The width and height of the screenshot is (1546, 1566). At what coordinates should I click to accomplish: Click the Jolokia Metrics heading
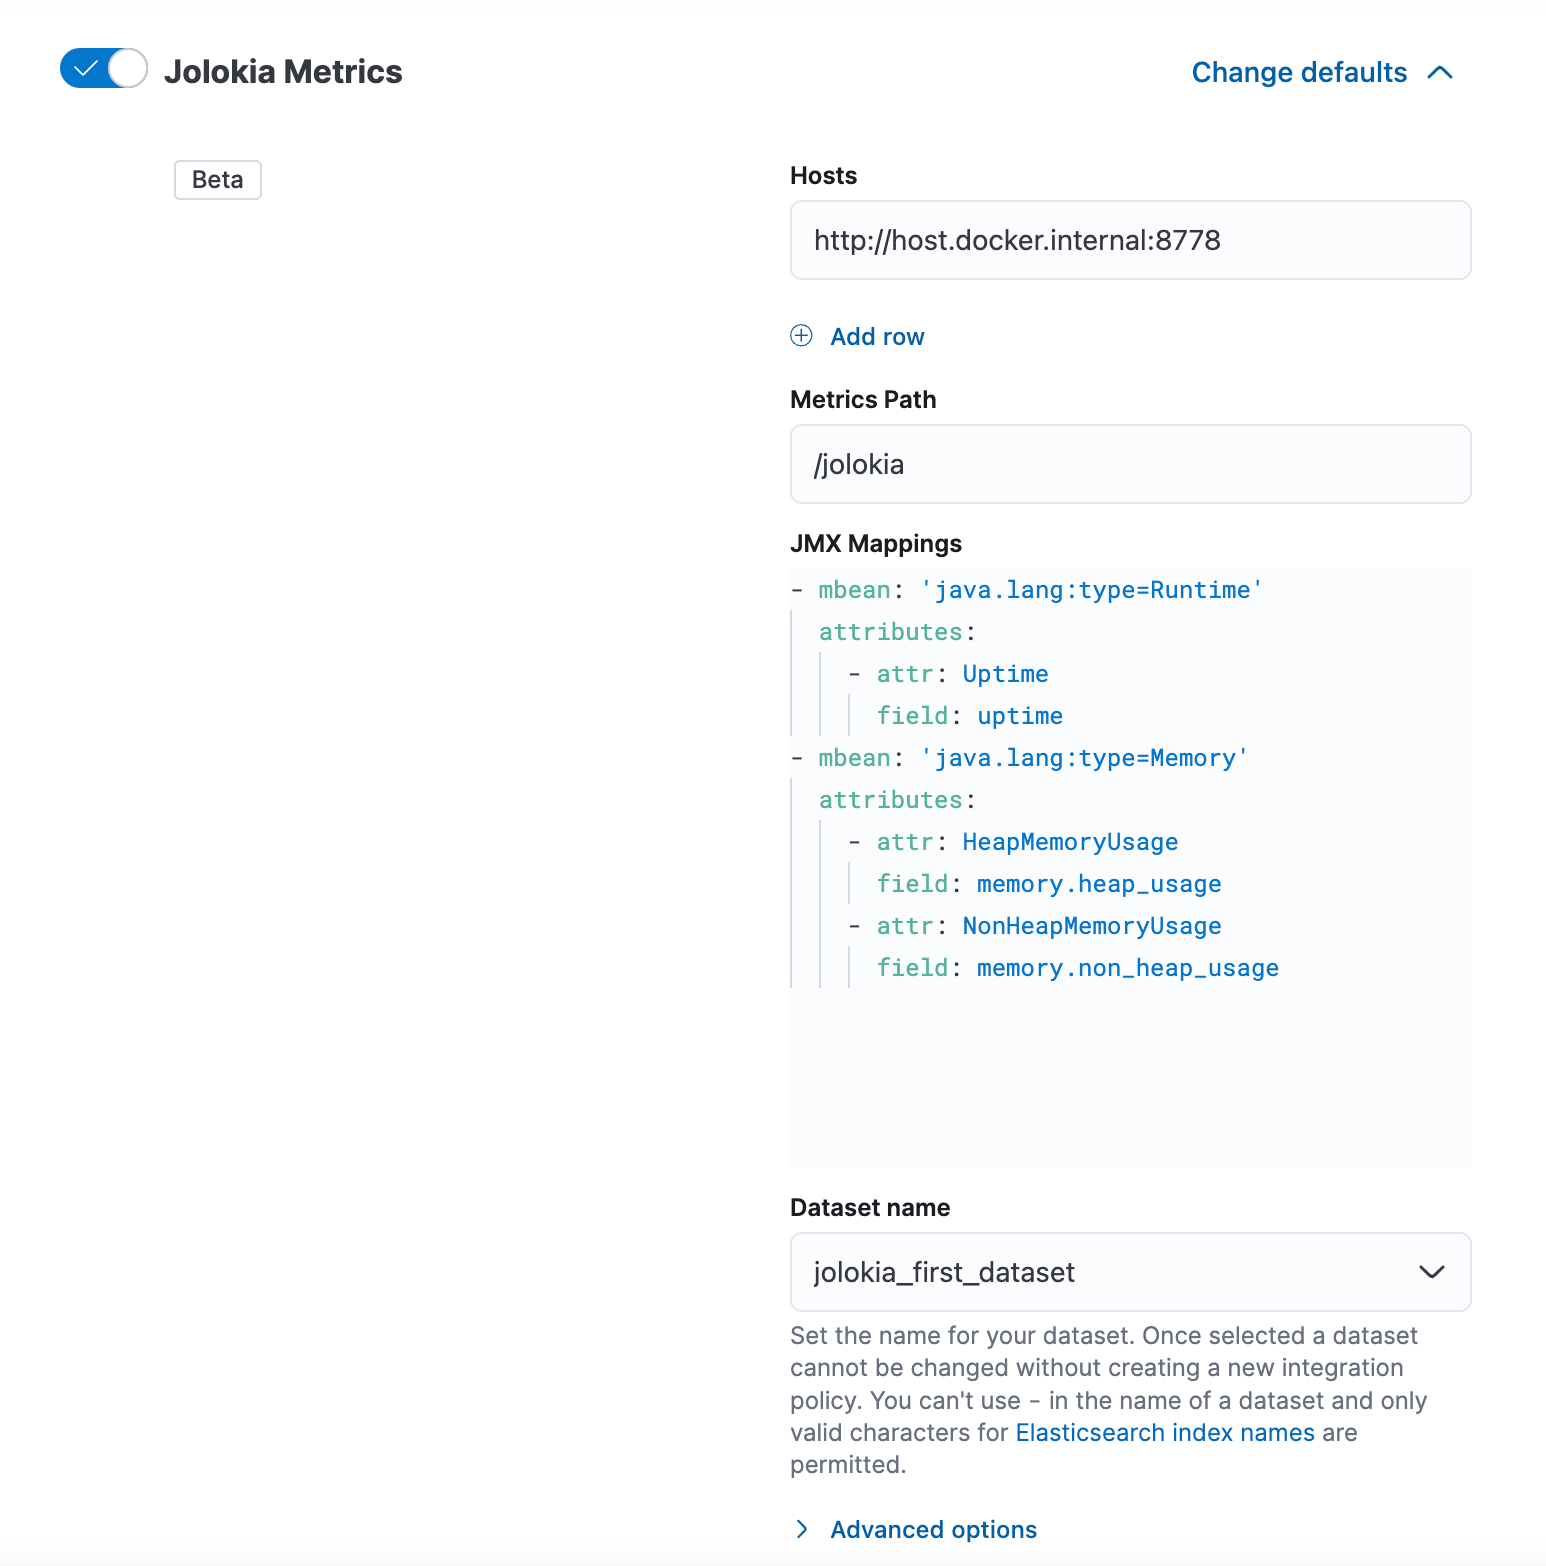(x=283, y=72)
